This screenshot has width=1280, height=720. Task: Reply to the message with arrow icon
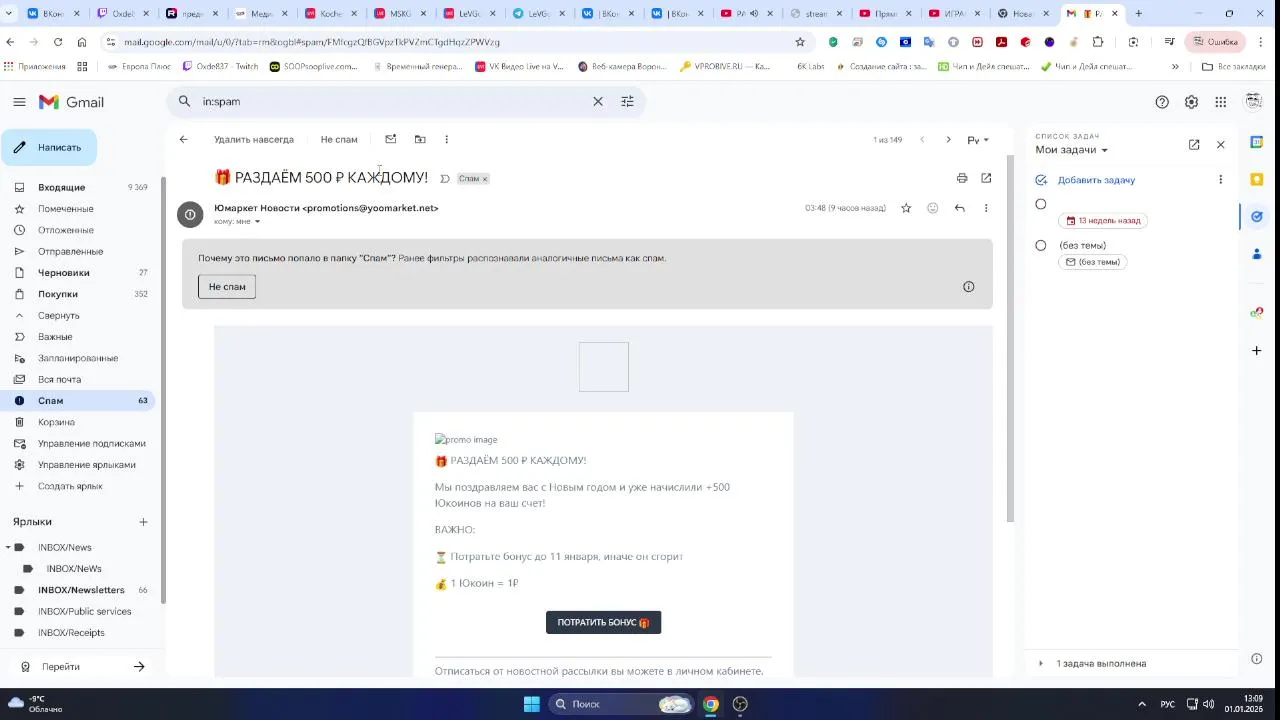point(959,208)
